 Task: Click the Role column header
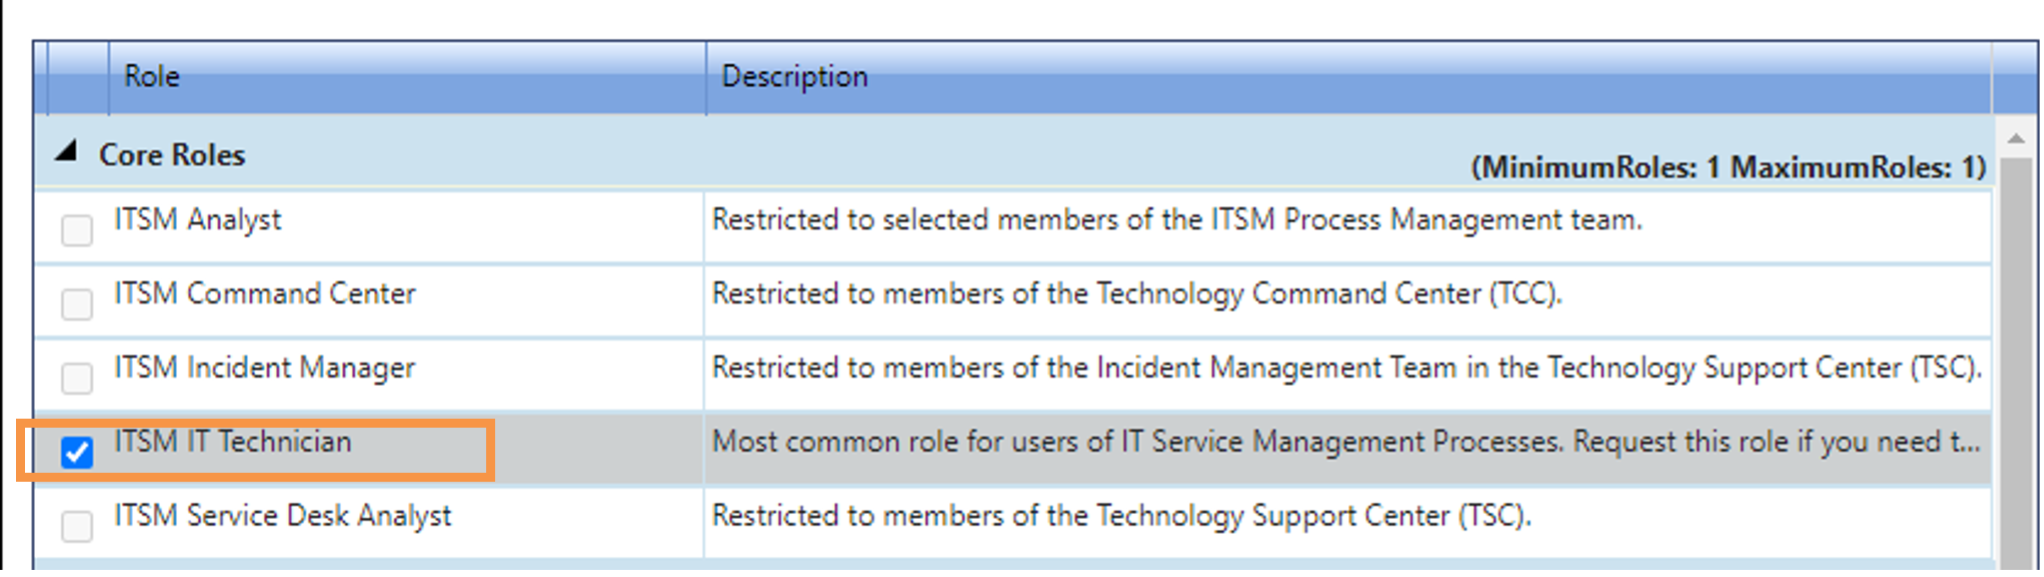152,76
